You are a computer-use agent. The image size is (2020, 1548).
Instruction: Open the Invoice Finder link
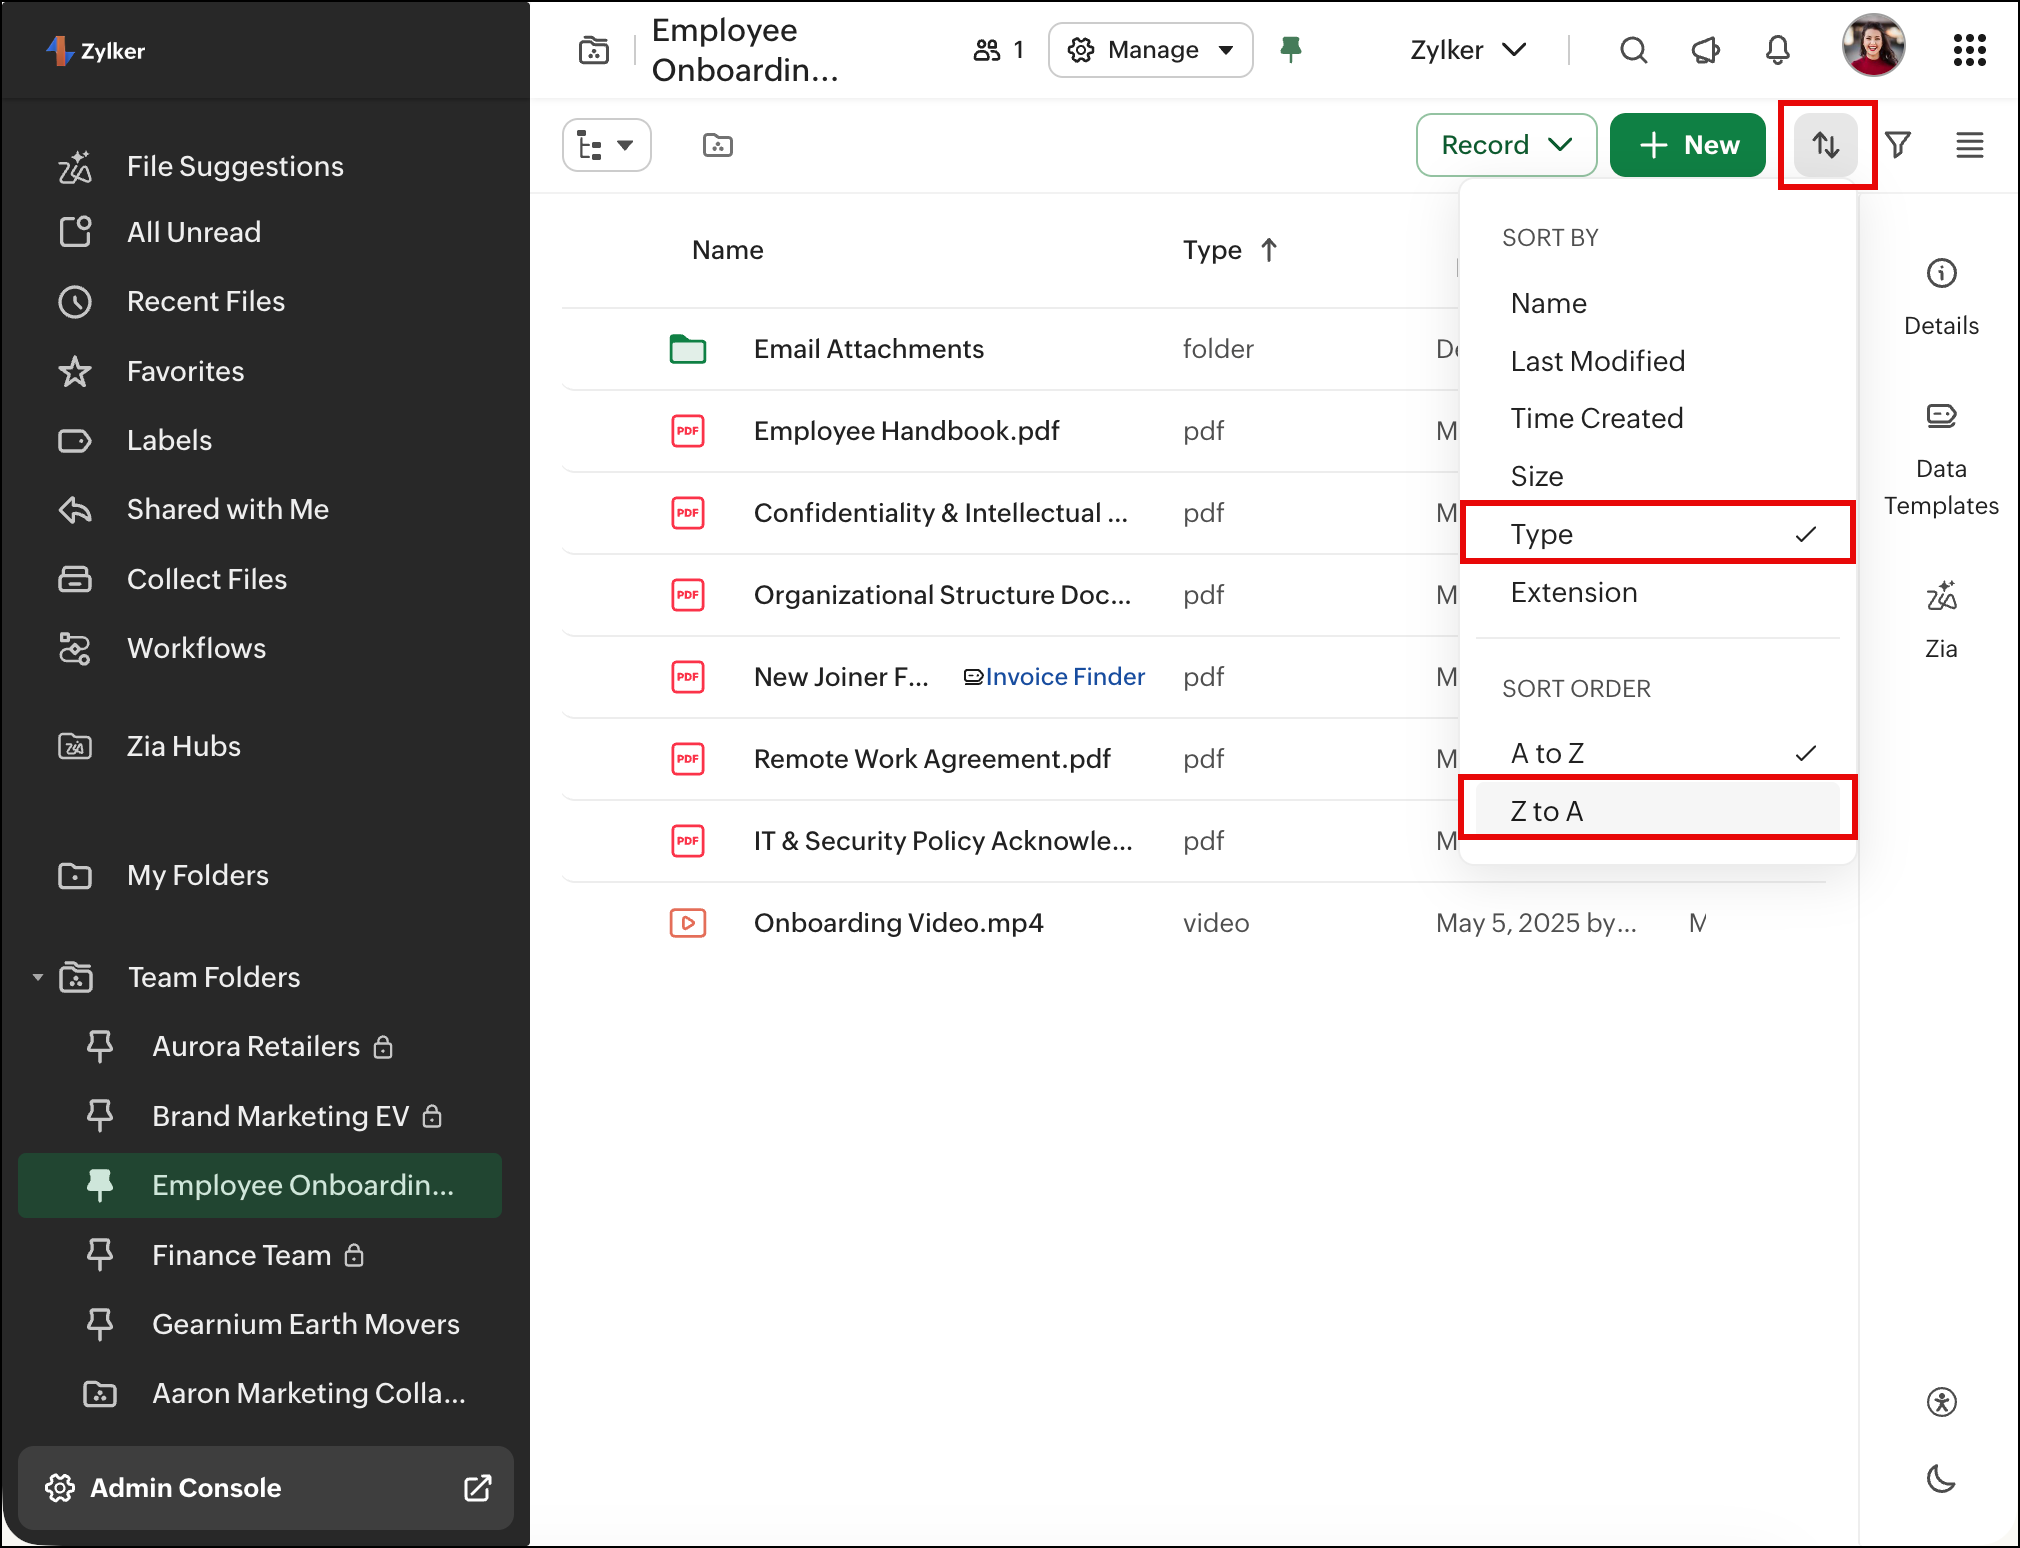[1063, 677]
